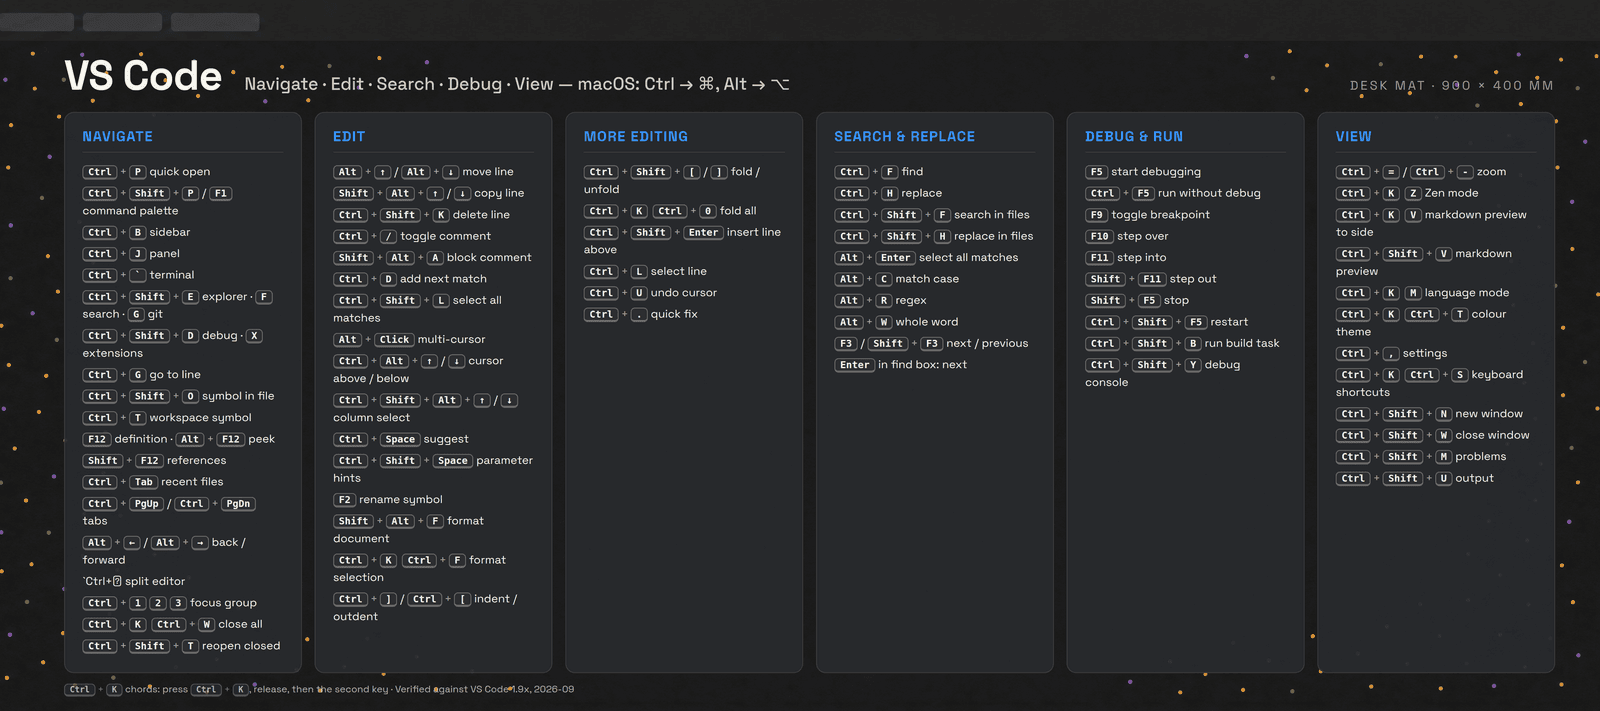Click the 'column select' label
The height and width of the screenshot is (711, 1600).
coord(371,418)
